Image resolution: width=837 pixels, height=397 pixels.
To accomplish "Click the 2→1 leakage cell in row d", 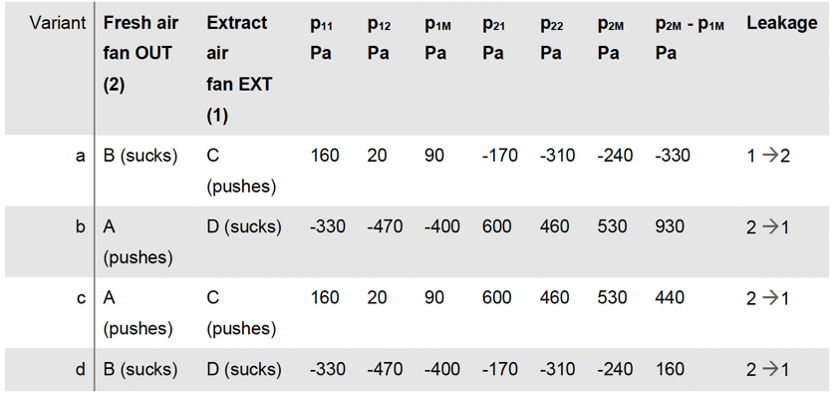I will click(768, 369).
